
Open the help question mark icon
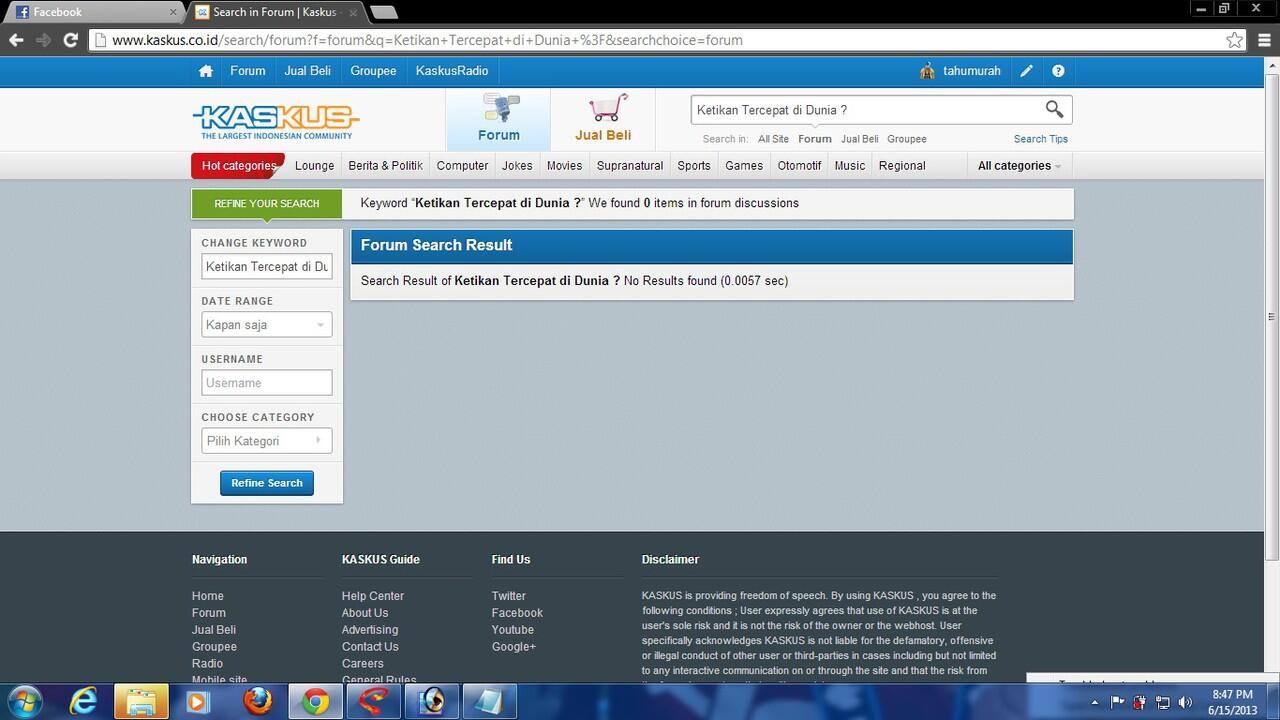(1058, 71)
